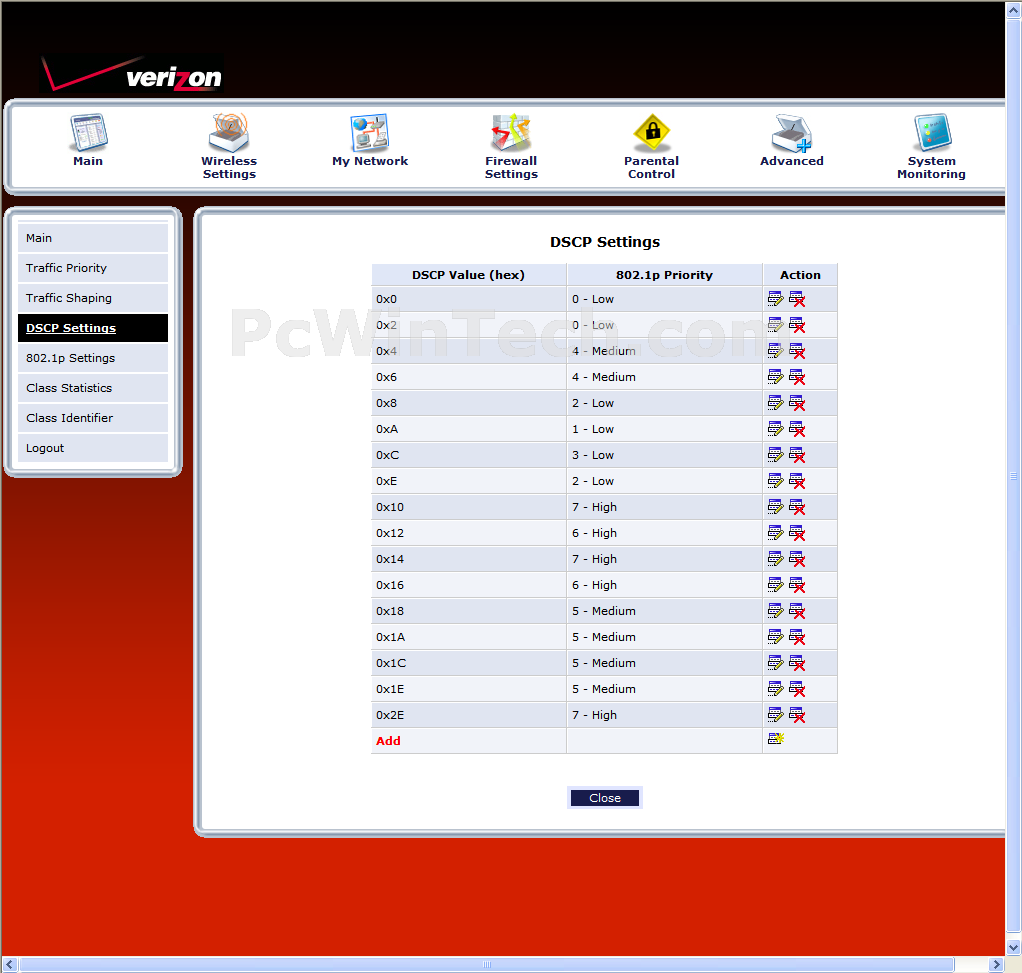
Task: Delete the 0x14 DSCP entry
Action: [x=797, y=559]
